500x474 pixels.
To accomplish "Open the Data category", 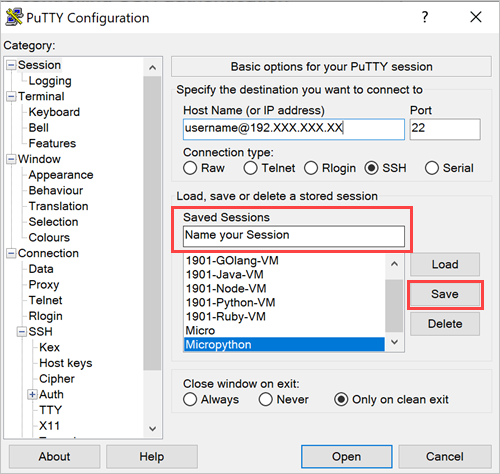I will pyautogui.click(x=41, y=269).
